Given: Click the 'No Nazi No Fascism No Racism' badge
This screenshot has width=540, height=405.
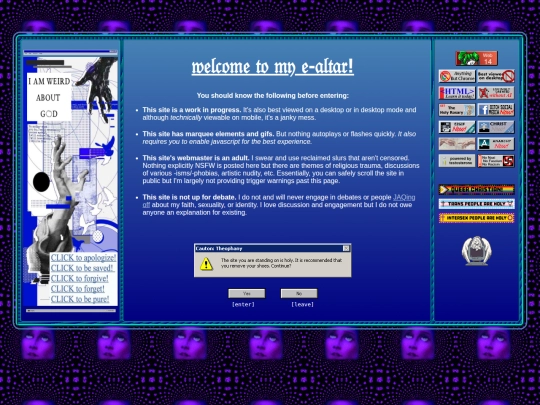Looking at the screenshot, I should click(496, 161).
